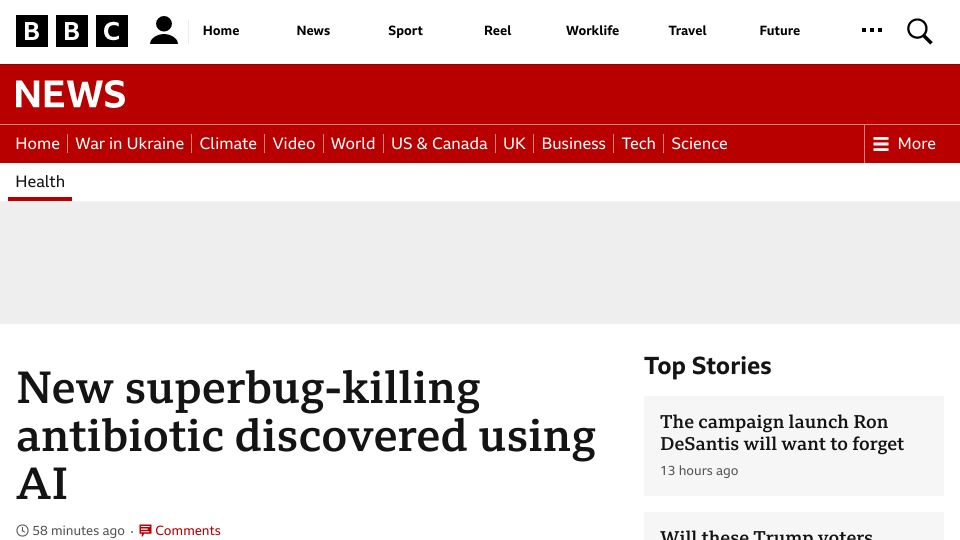Screen dimensions: 960x540
Task: Select the US & Canada section
Action: point(439,143)
